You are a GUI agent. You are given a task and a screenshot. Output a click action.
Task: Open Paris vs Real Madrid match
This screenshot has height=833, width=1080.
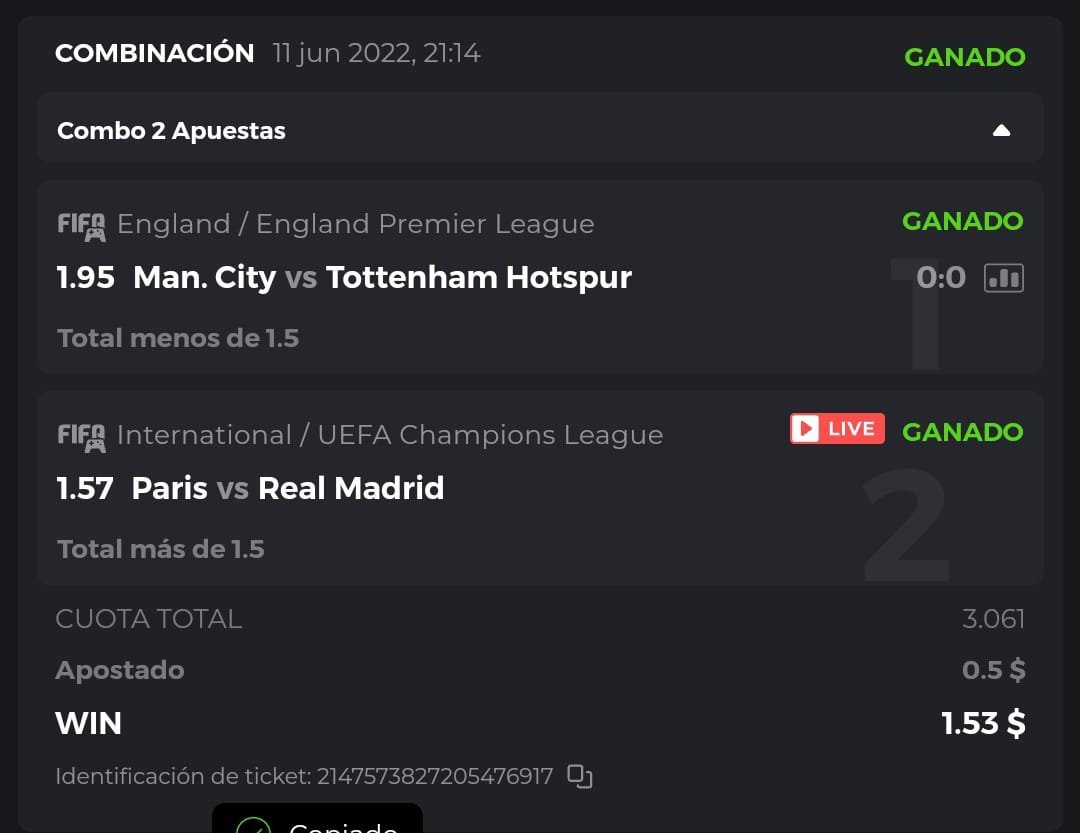click(288, 488)
